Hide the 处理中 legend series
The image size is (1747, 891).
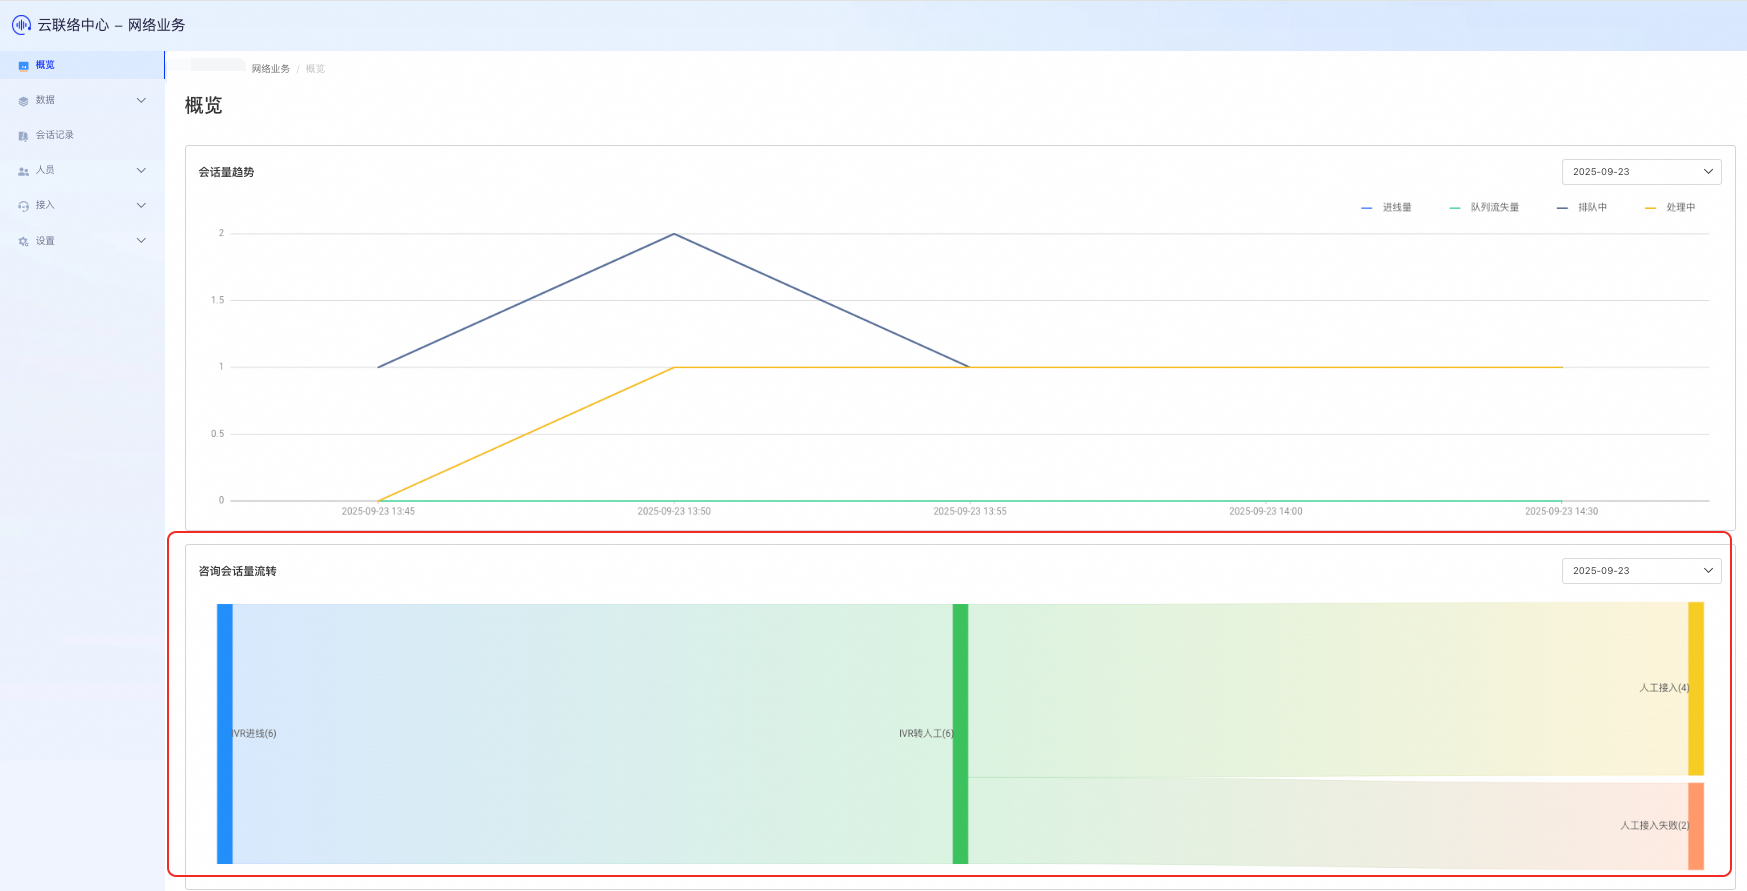(1670, 208)
